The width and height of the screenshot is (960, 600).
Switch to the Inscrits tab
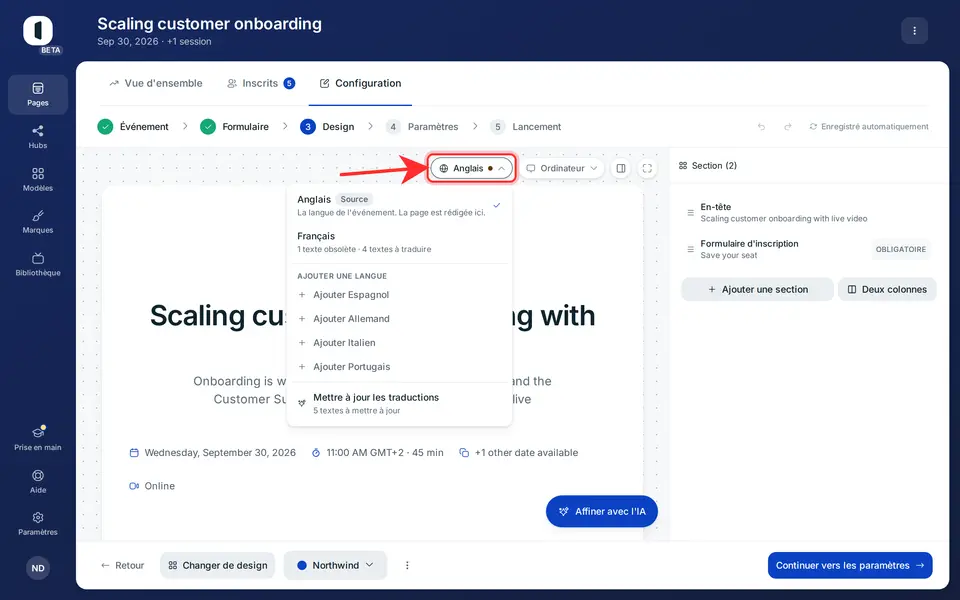coord(261,83)
